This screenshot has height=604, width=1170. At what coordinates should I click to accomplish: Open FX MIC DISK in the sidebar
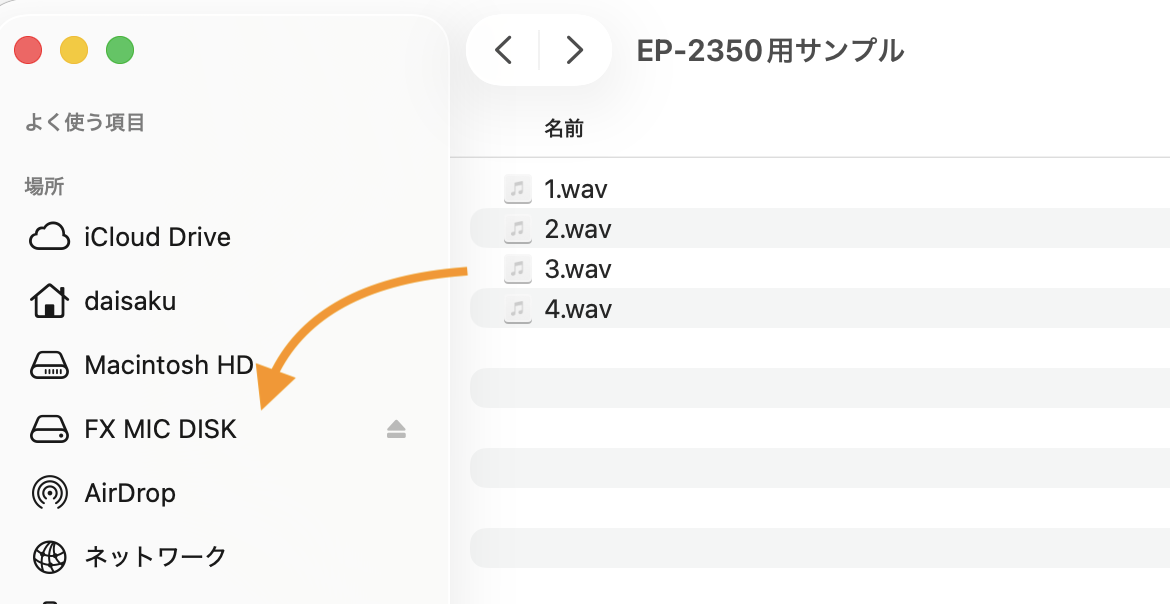coord(160,429)
